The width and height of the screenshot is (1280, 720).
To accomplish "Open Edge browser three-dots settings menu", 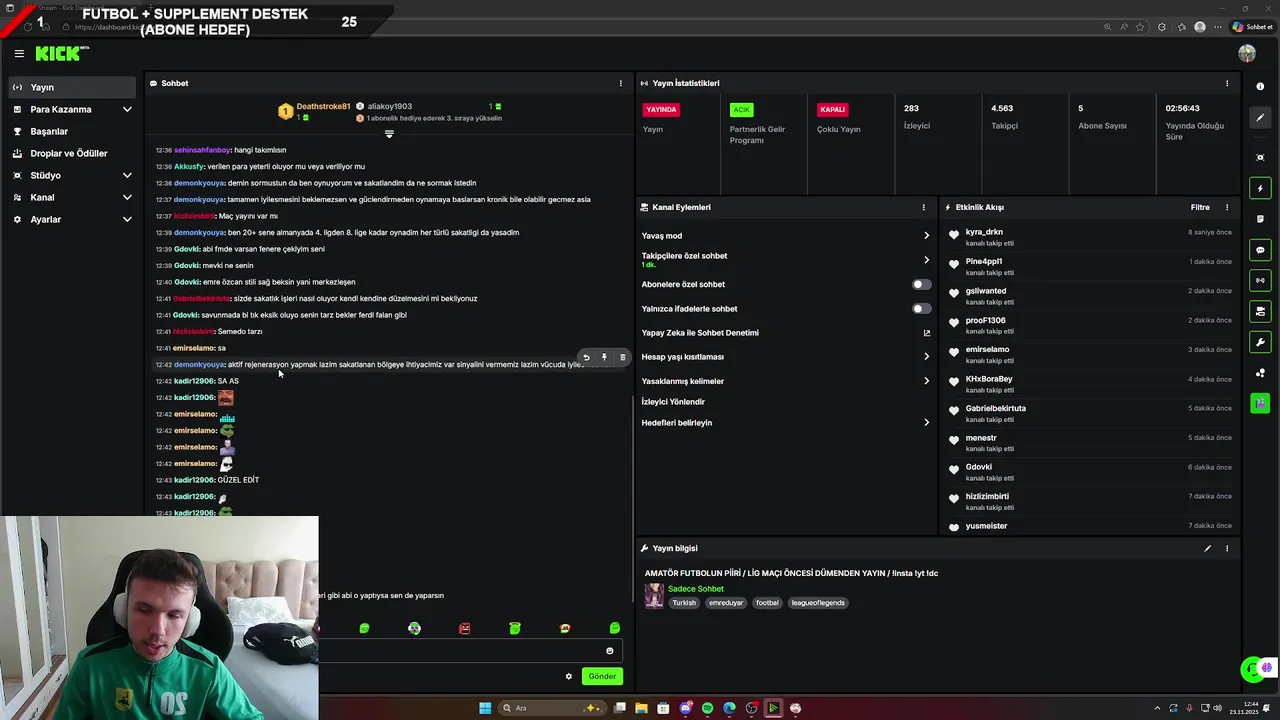I will [x=1219, y=27].
